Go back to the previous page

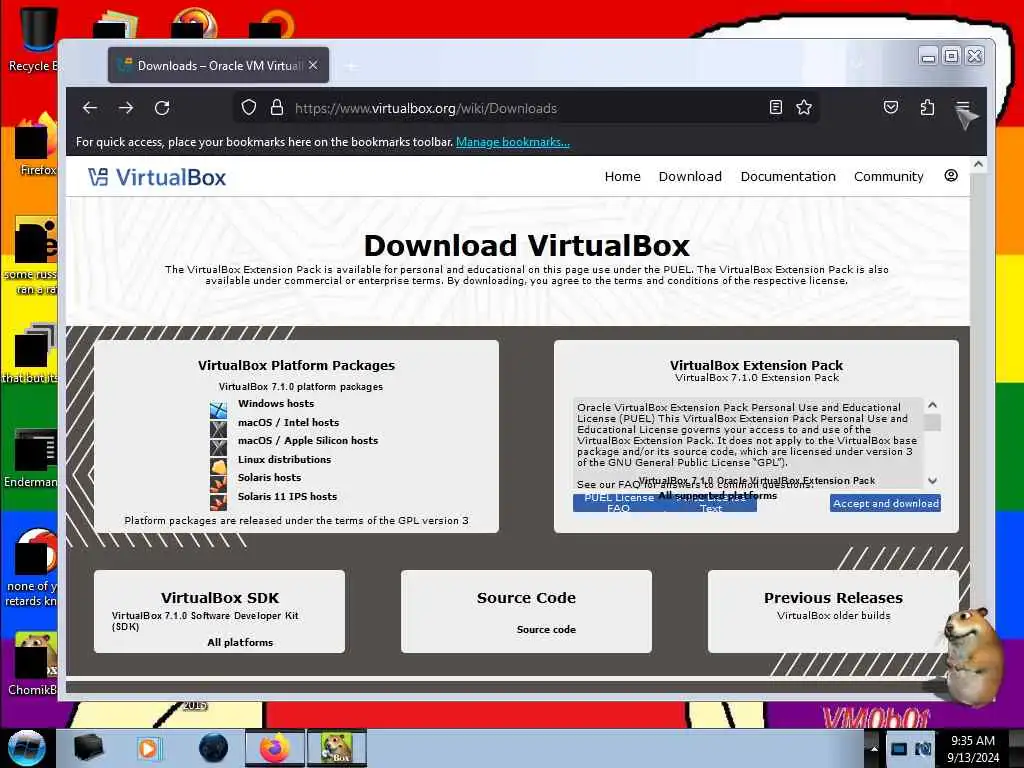point(89,108)
